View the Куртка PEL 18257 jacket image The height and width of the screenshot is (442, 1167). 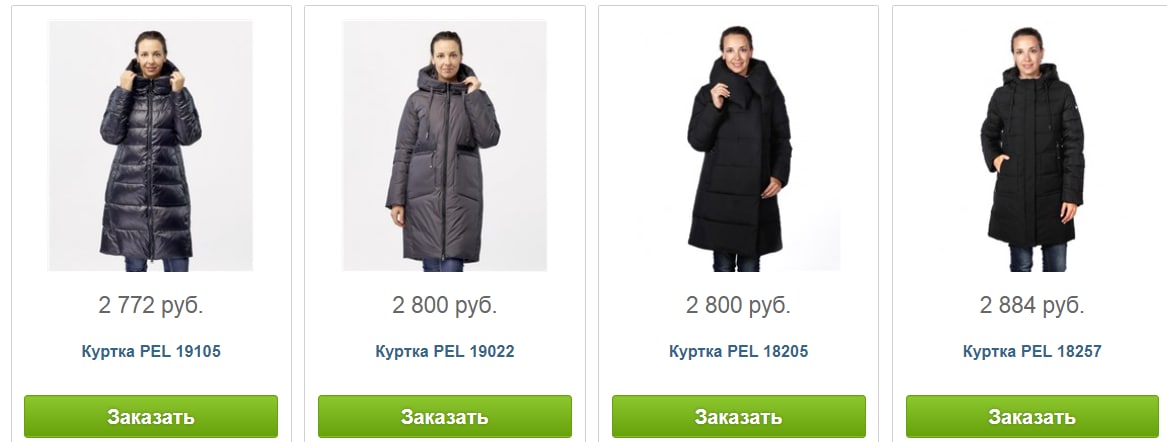[x=1032, y=145]
